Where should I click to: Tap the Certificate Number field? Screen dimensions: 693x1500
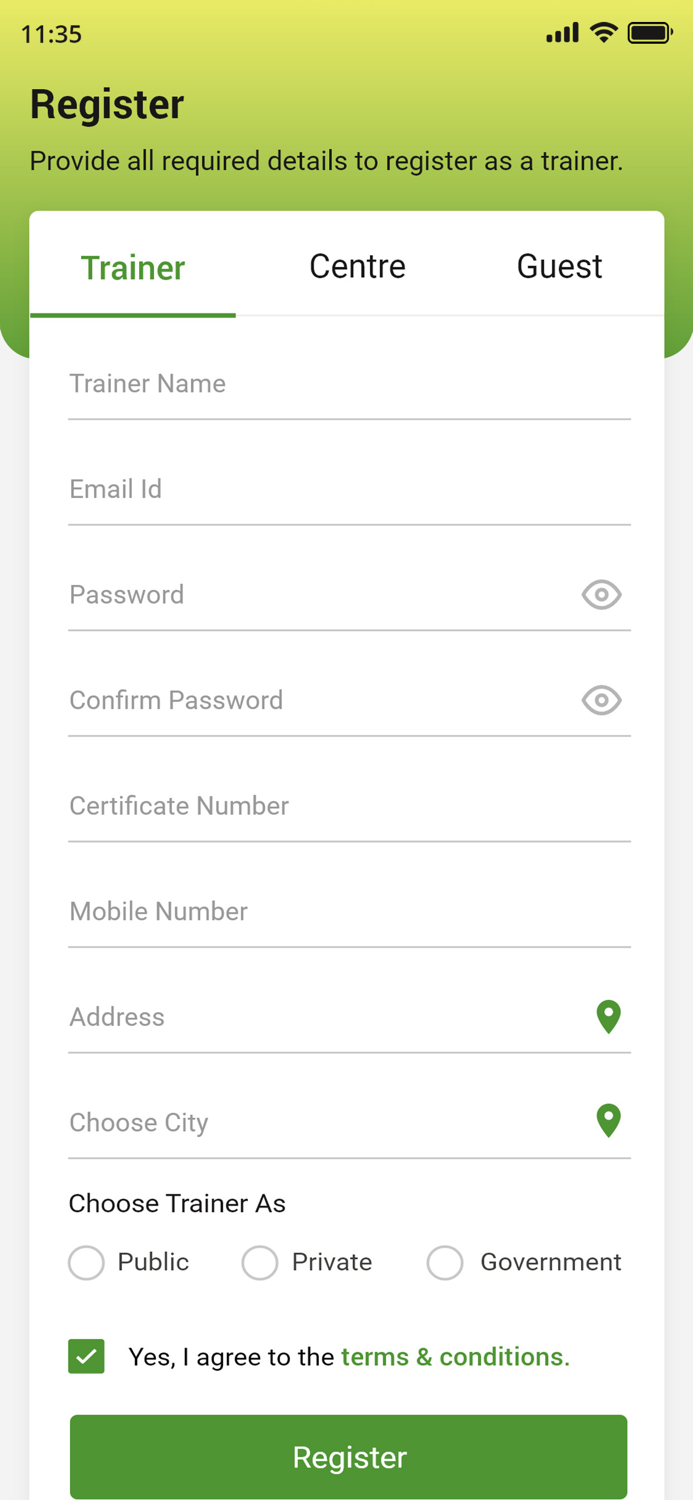(x=349, y=806)
